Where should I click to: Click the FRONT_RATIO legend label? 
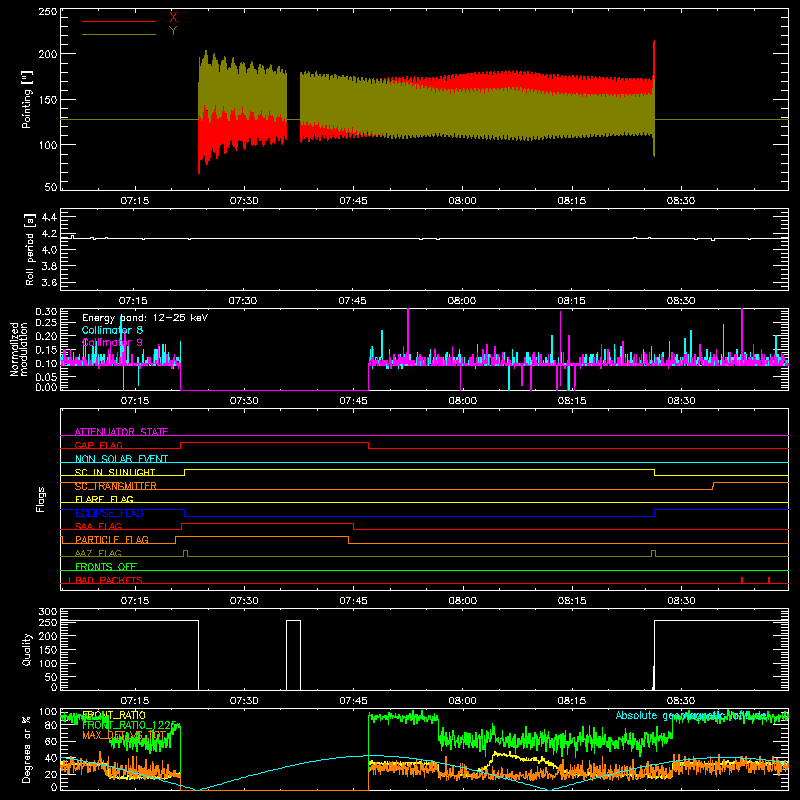[x=114, y=715]
